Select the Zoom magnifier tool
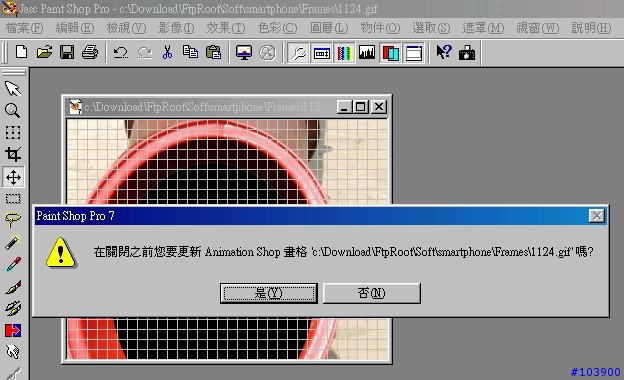 pos(13,110)
